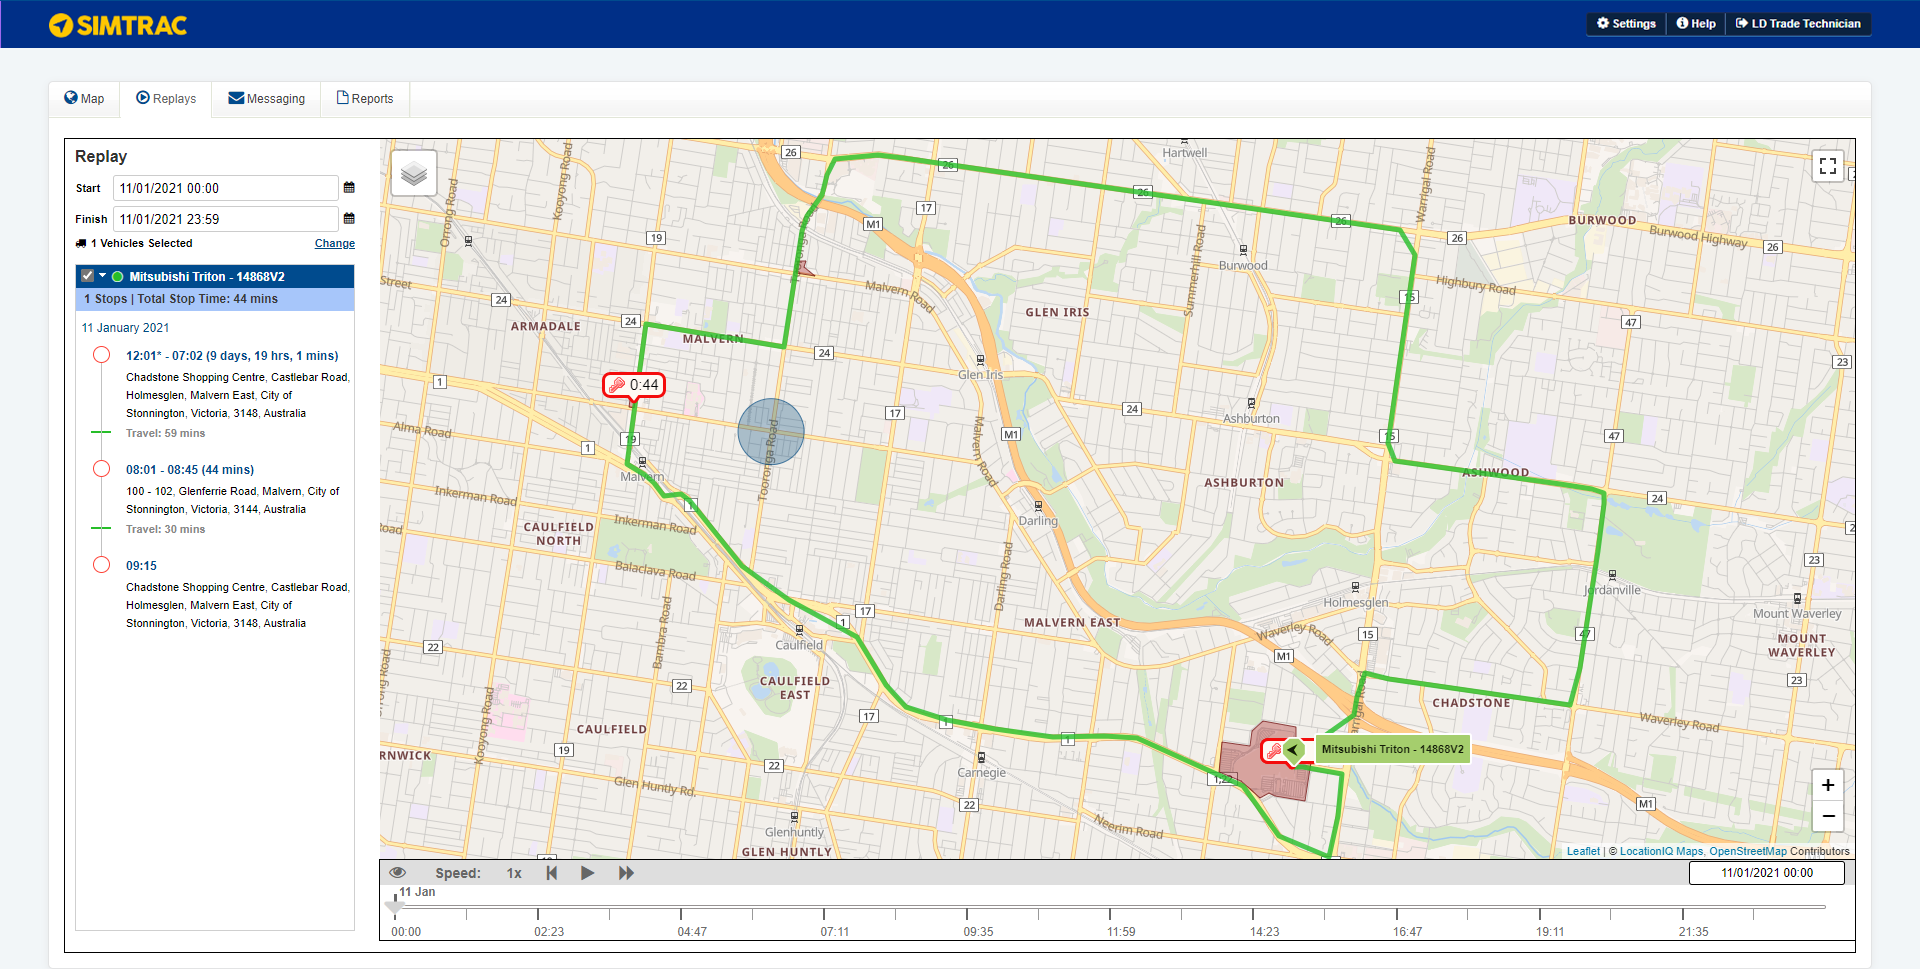Click the 0:44 stop marker on map
Image resolution: width=1920 pixels, height=969 pixels.
pyautogui.click(x=634, y=385)
